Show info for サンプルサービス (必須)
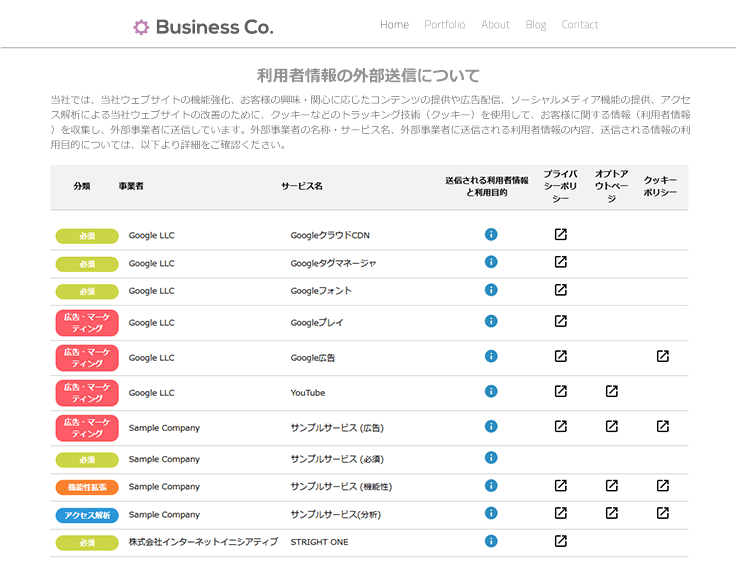 (x=491, y=458)
